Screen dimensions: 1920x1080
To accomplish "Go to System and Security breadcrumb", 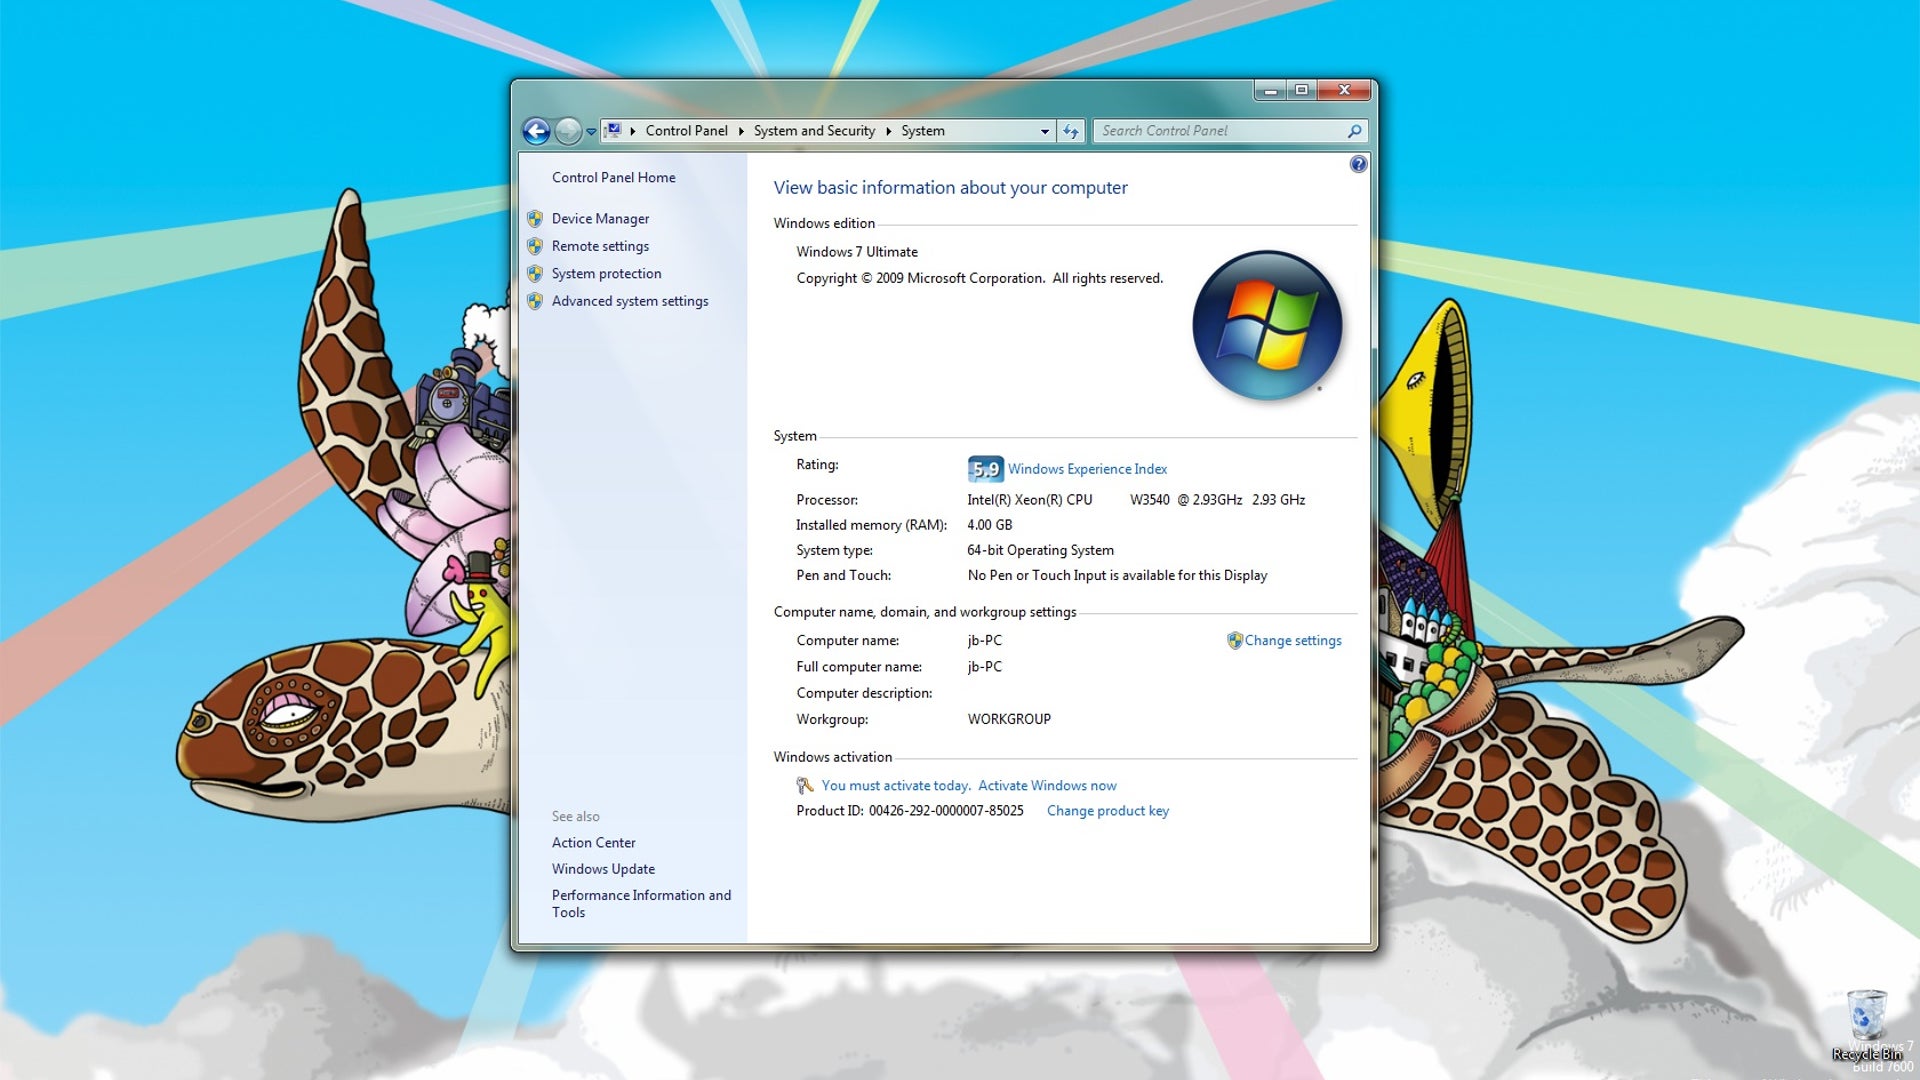I will point(813,131).
